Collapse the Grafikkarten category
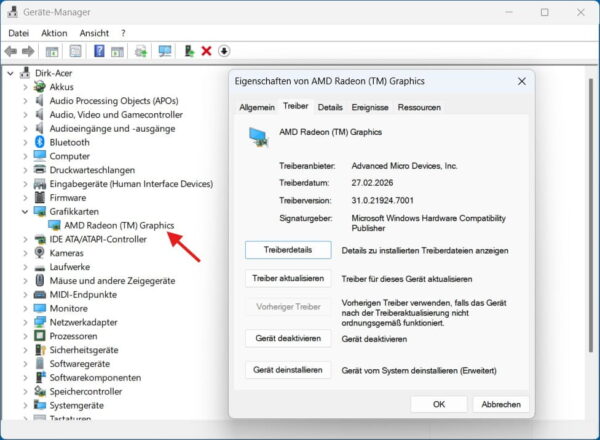600x440 pixels. (x=25, y=212)
